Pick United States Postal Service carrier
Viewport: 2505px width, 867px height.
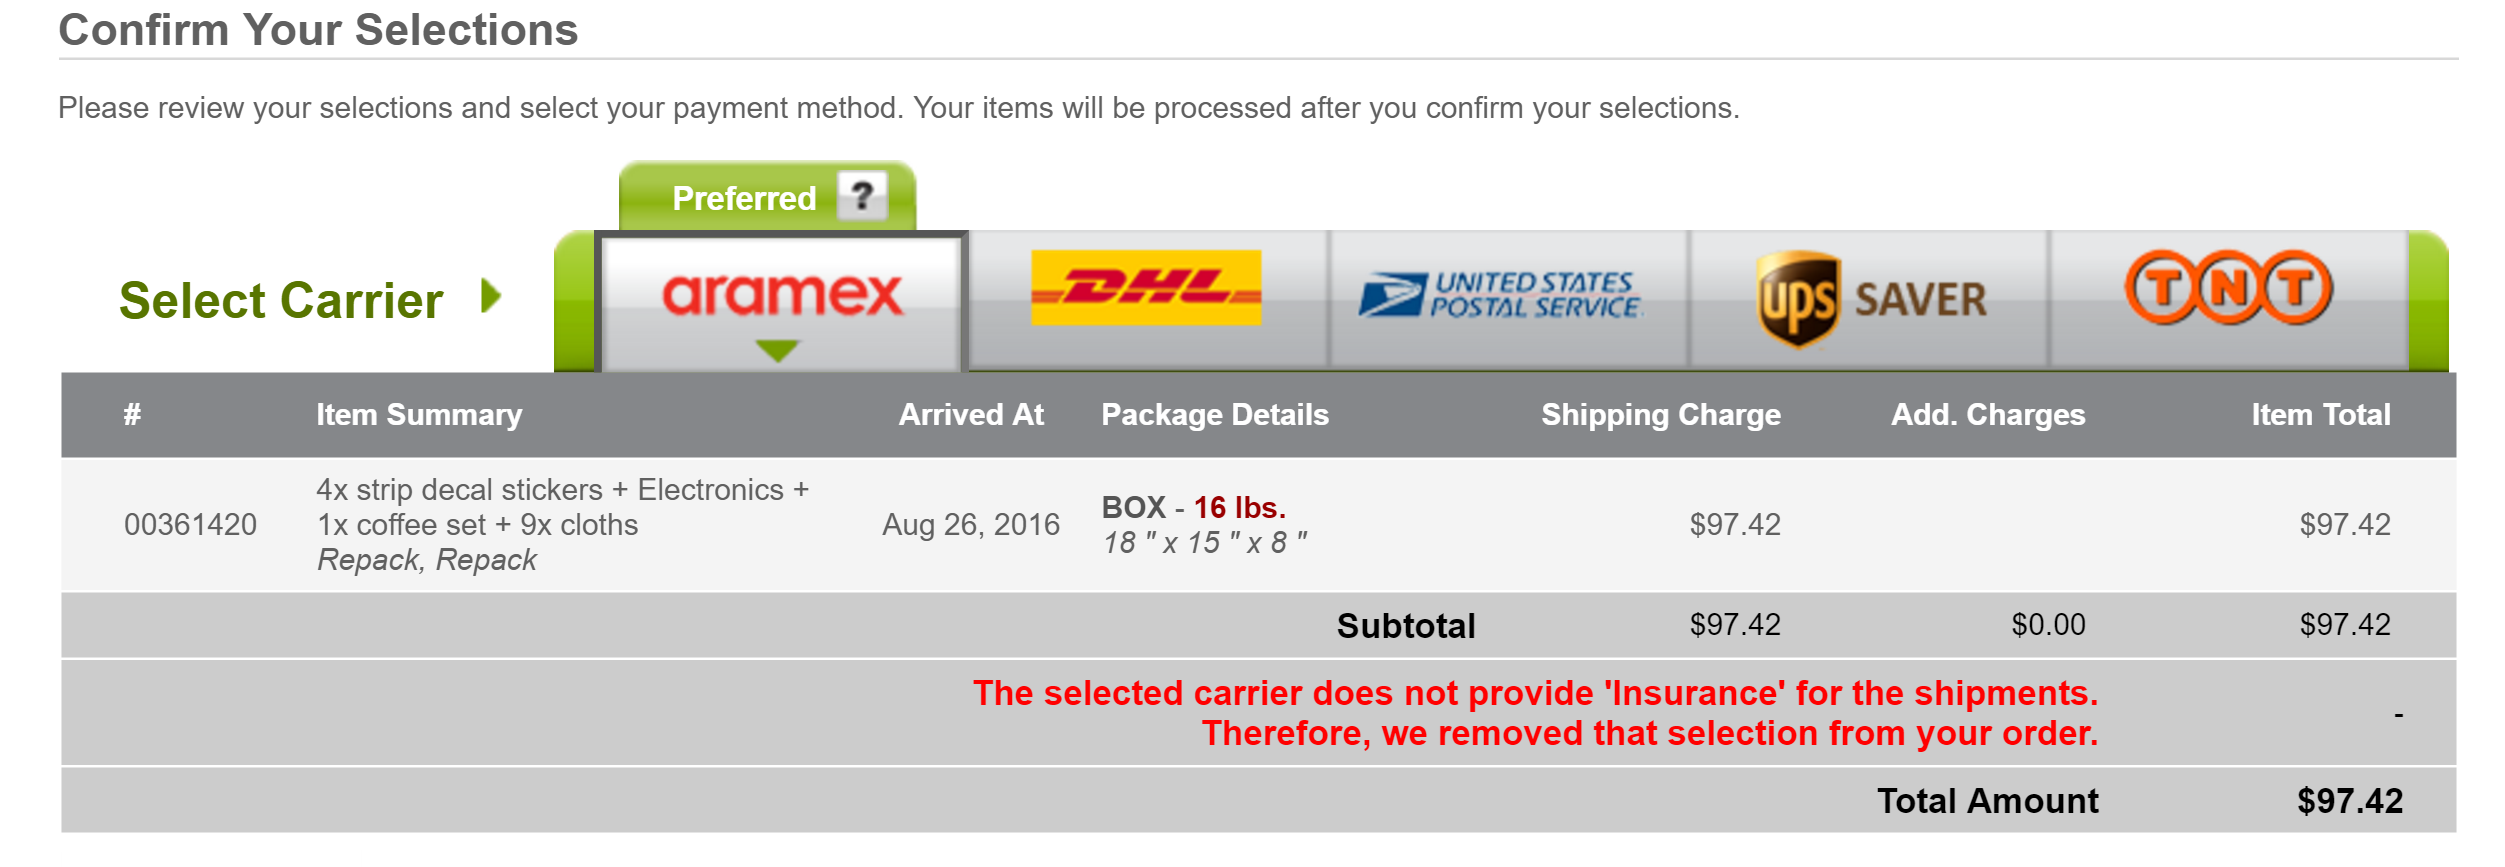coord(1500,295)
